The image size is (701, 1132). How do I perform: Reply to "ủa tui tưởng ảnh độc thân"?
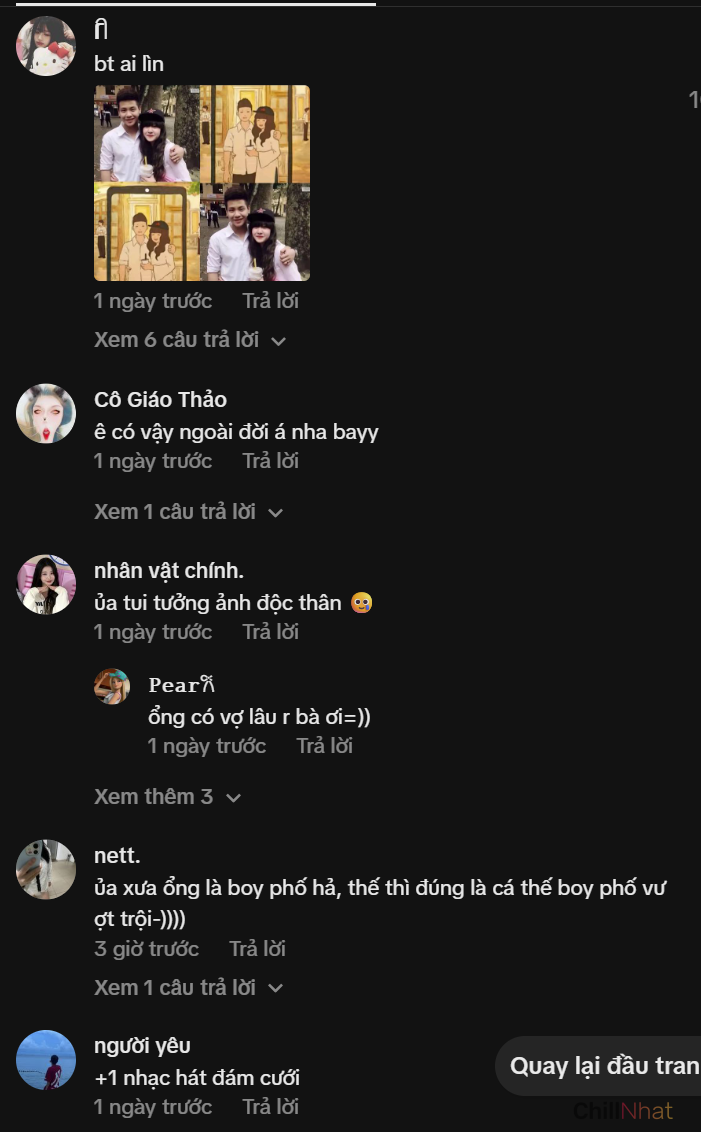click(270, 632)
